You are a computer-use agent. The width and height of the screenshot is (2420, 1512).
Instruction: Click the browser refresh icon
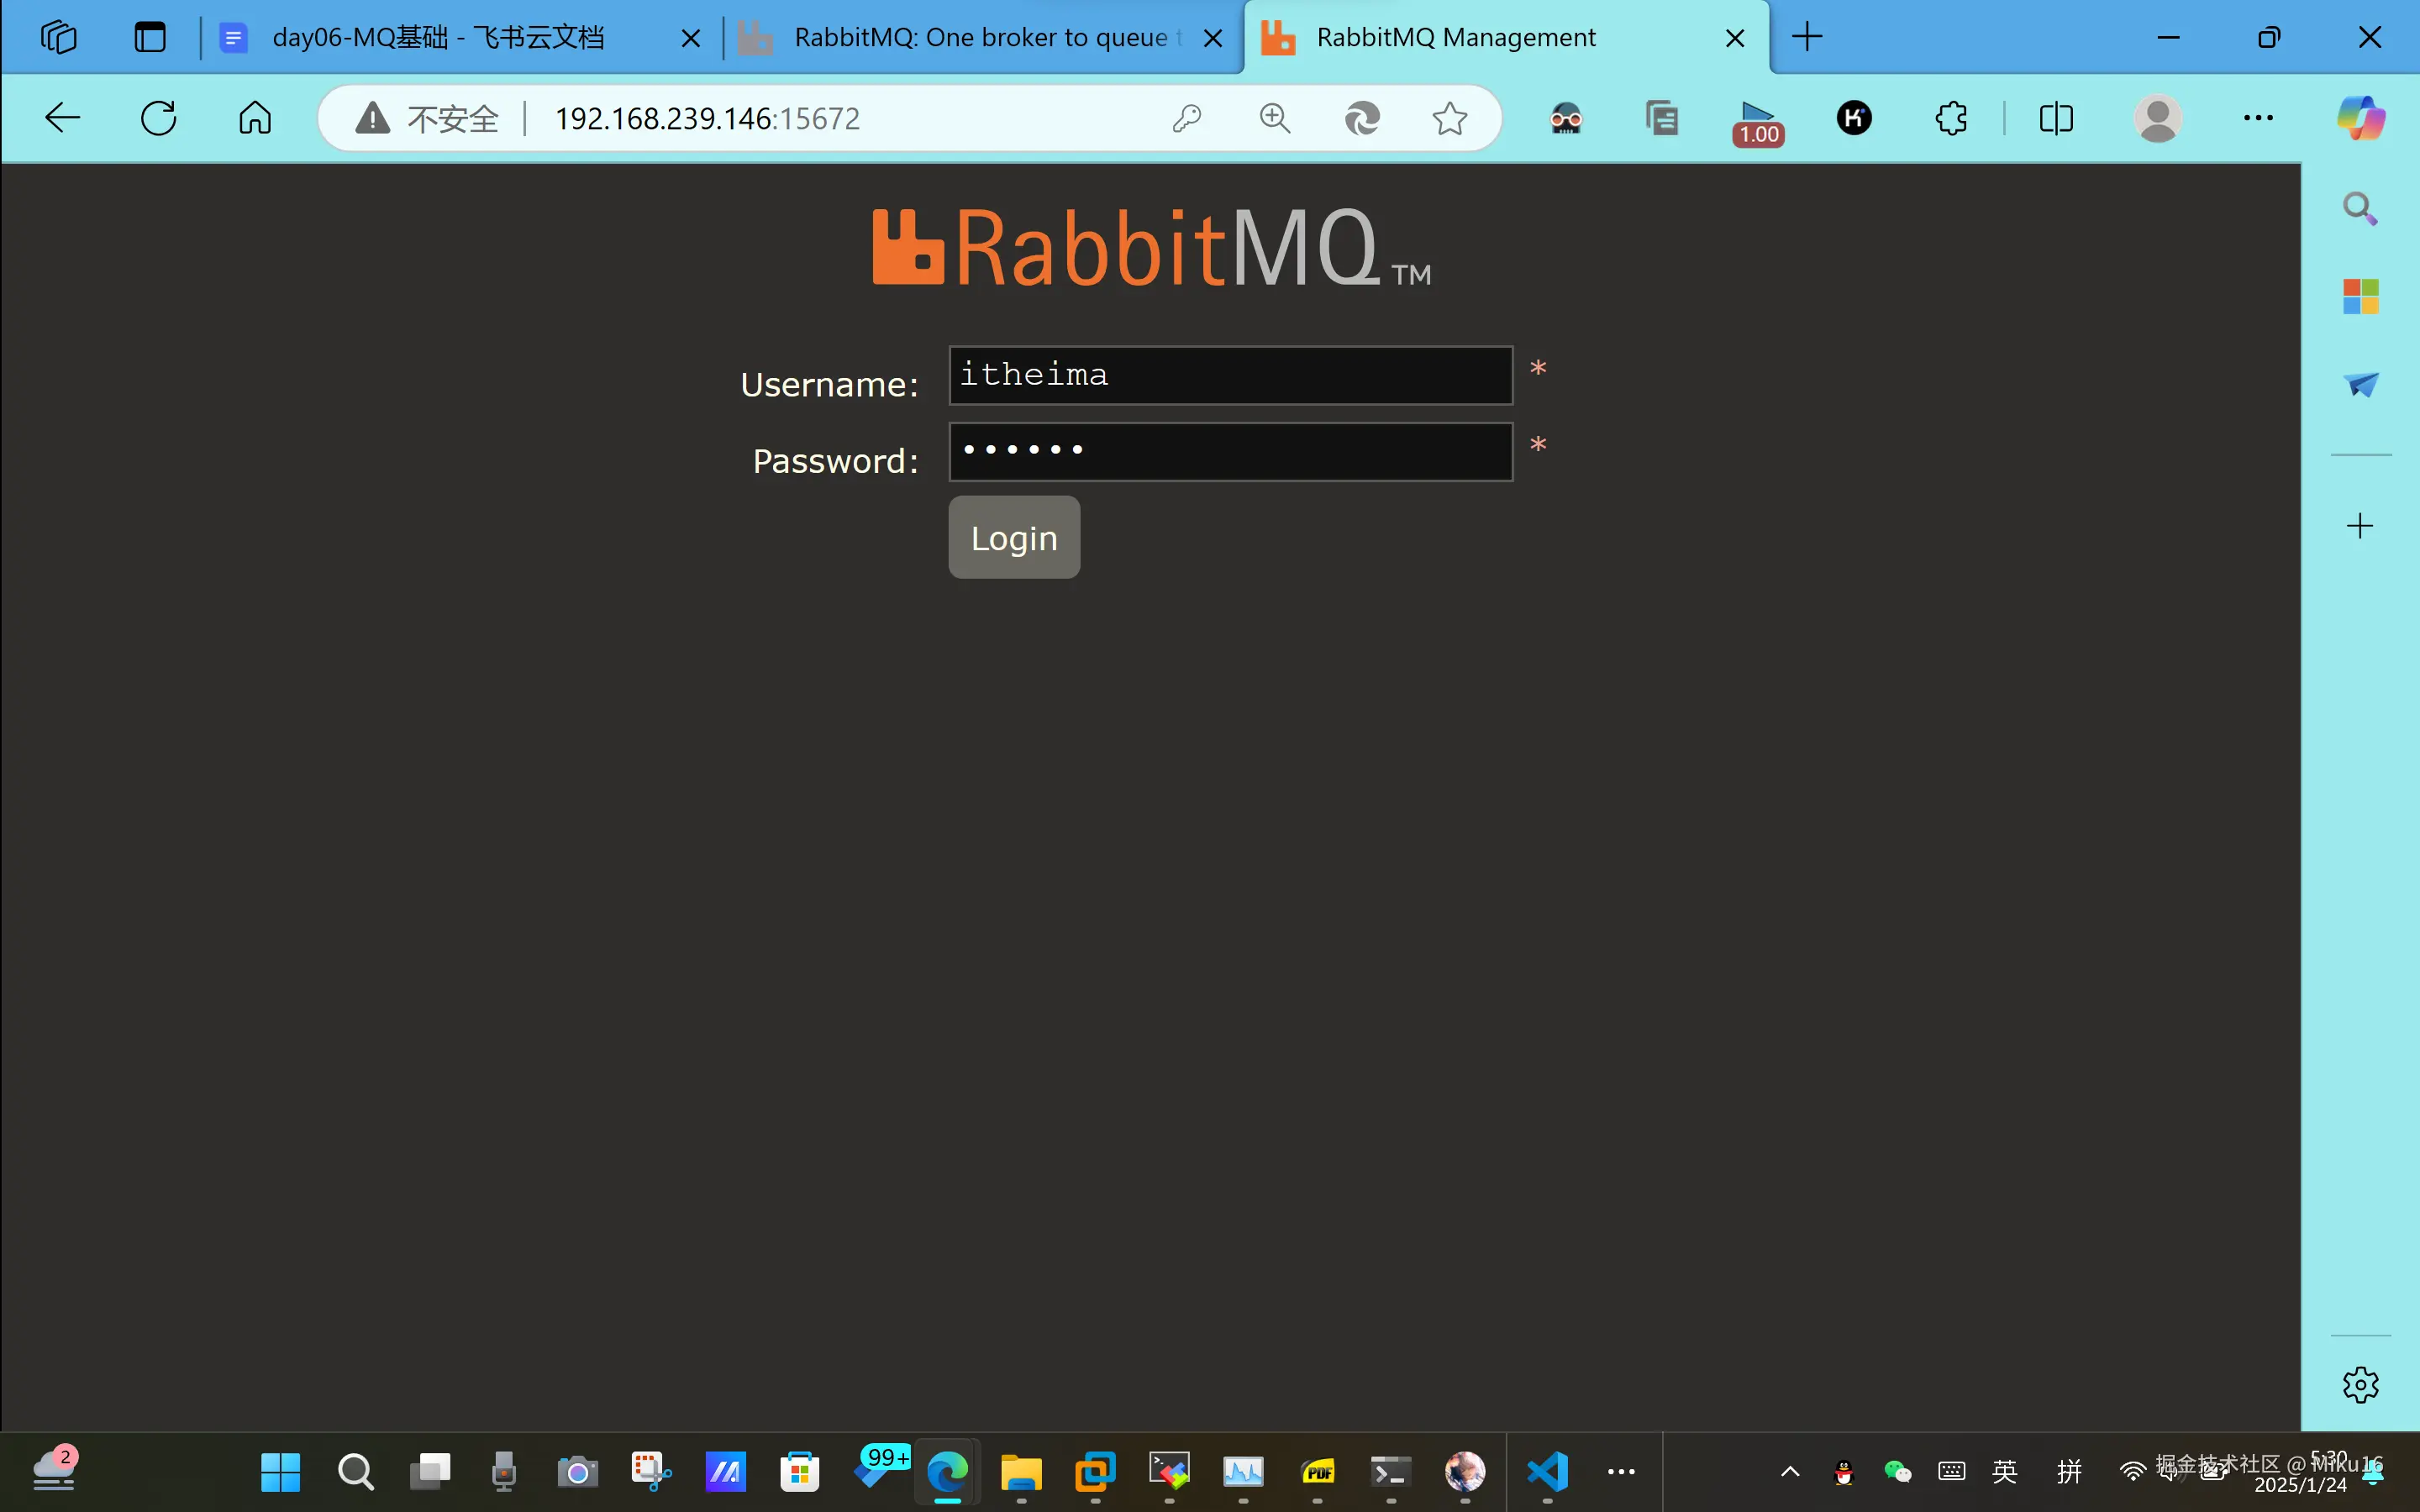pos(158,118)
